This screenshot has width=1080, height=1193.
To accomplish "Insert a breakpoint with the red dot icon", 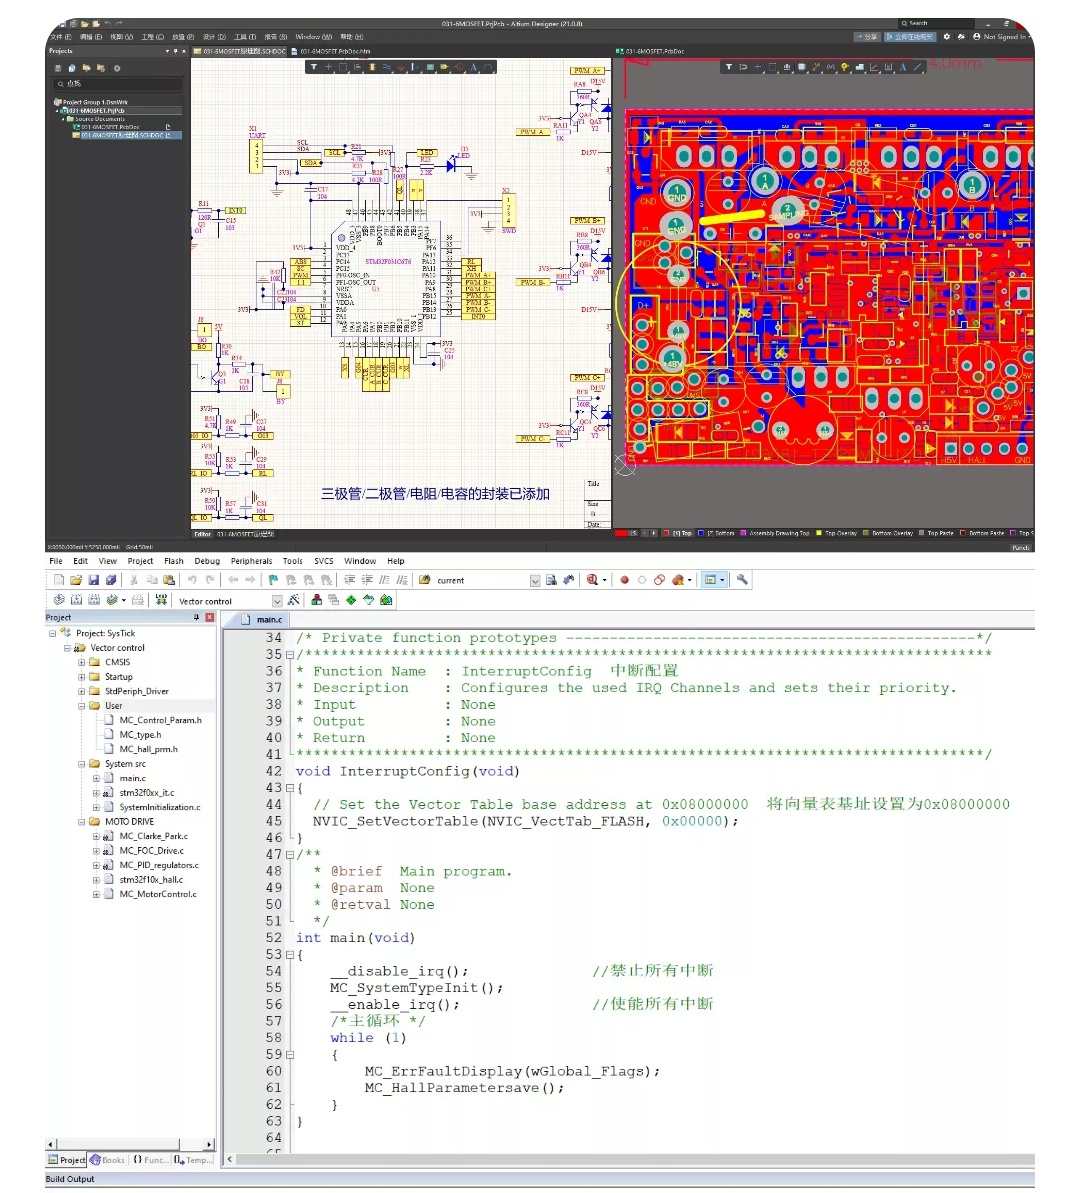I will (624, 580).
